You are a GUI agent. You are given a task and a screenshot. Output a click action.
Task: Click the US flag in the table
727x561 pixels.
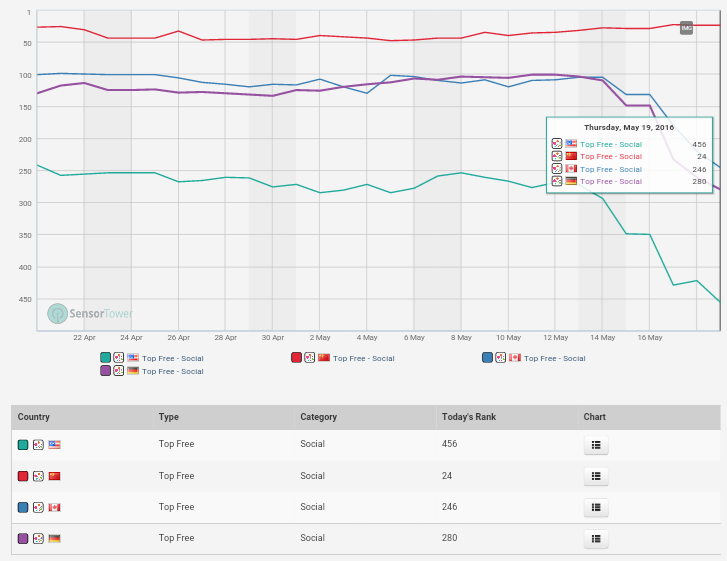[x=55, y=444]
